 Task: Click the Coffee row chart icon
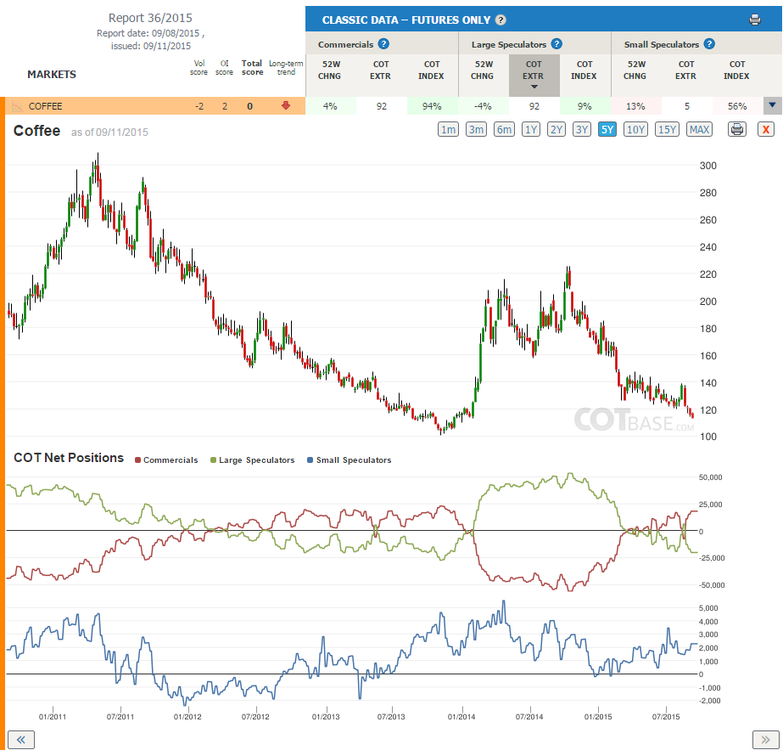point(17,106)
